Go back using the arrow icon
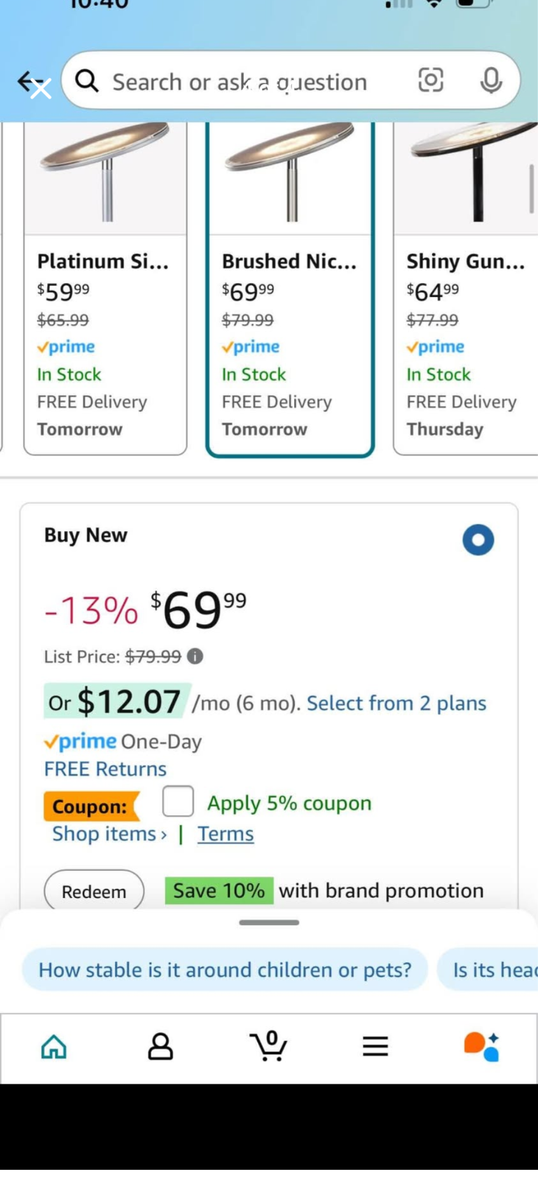The image size is (538, 1200). click(32, 84)
